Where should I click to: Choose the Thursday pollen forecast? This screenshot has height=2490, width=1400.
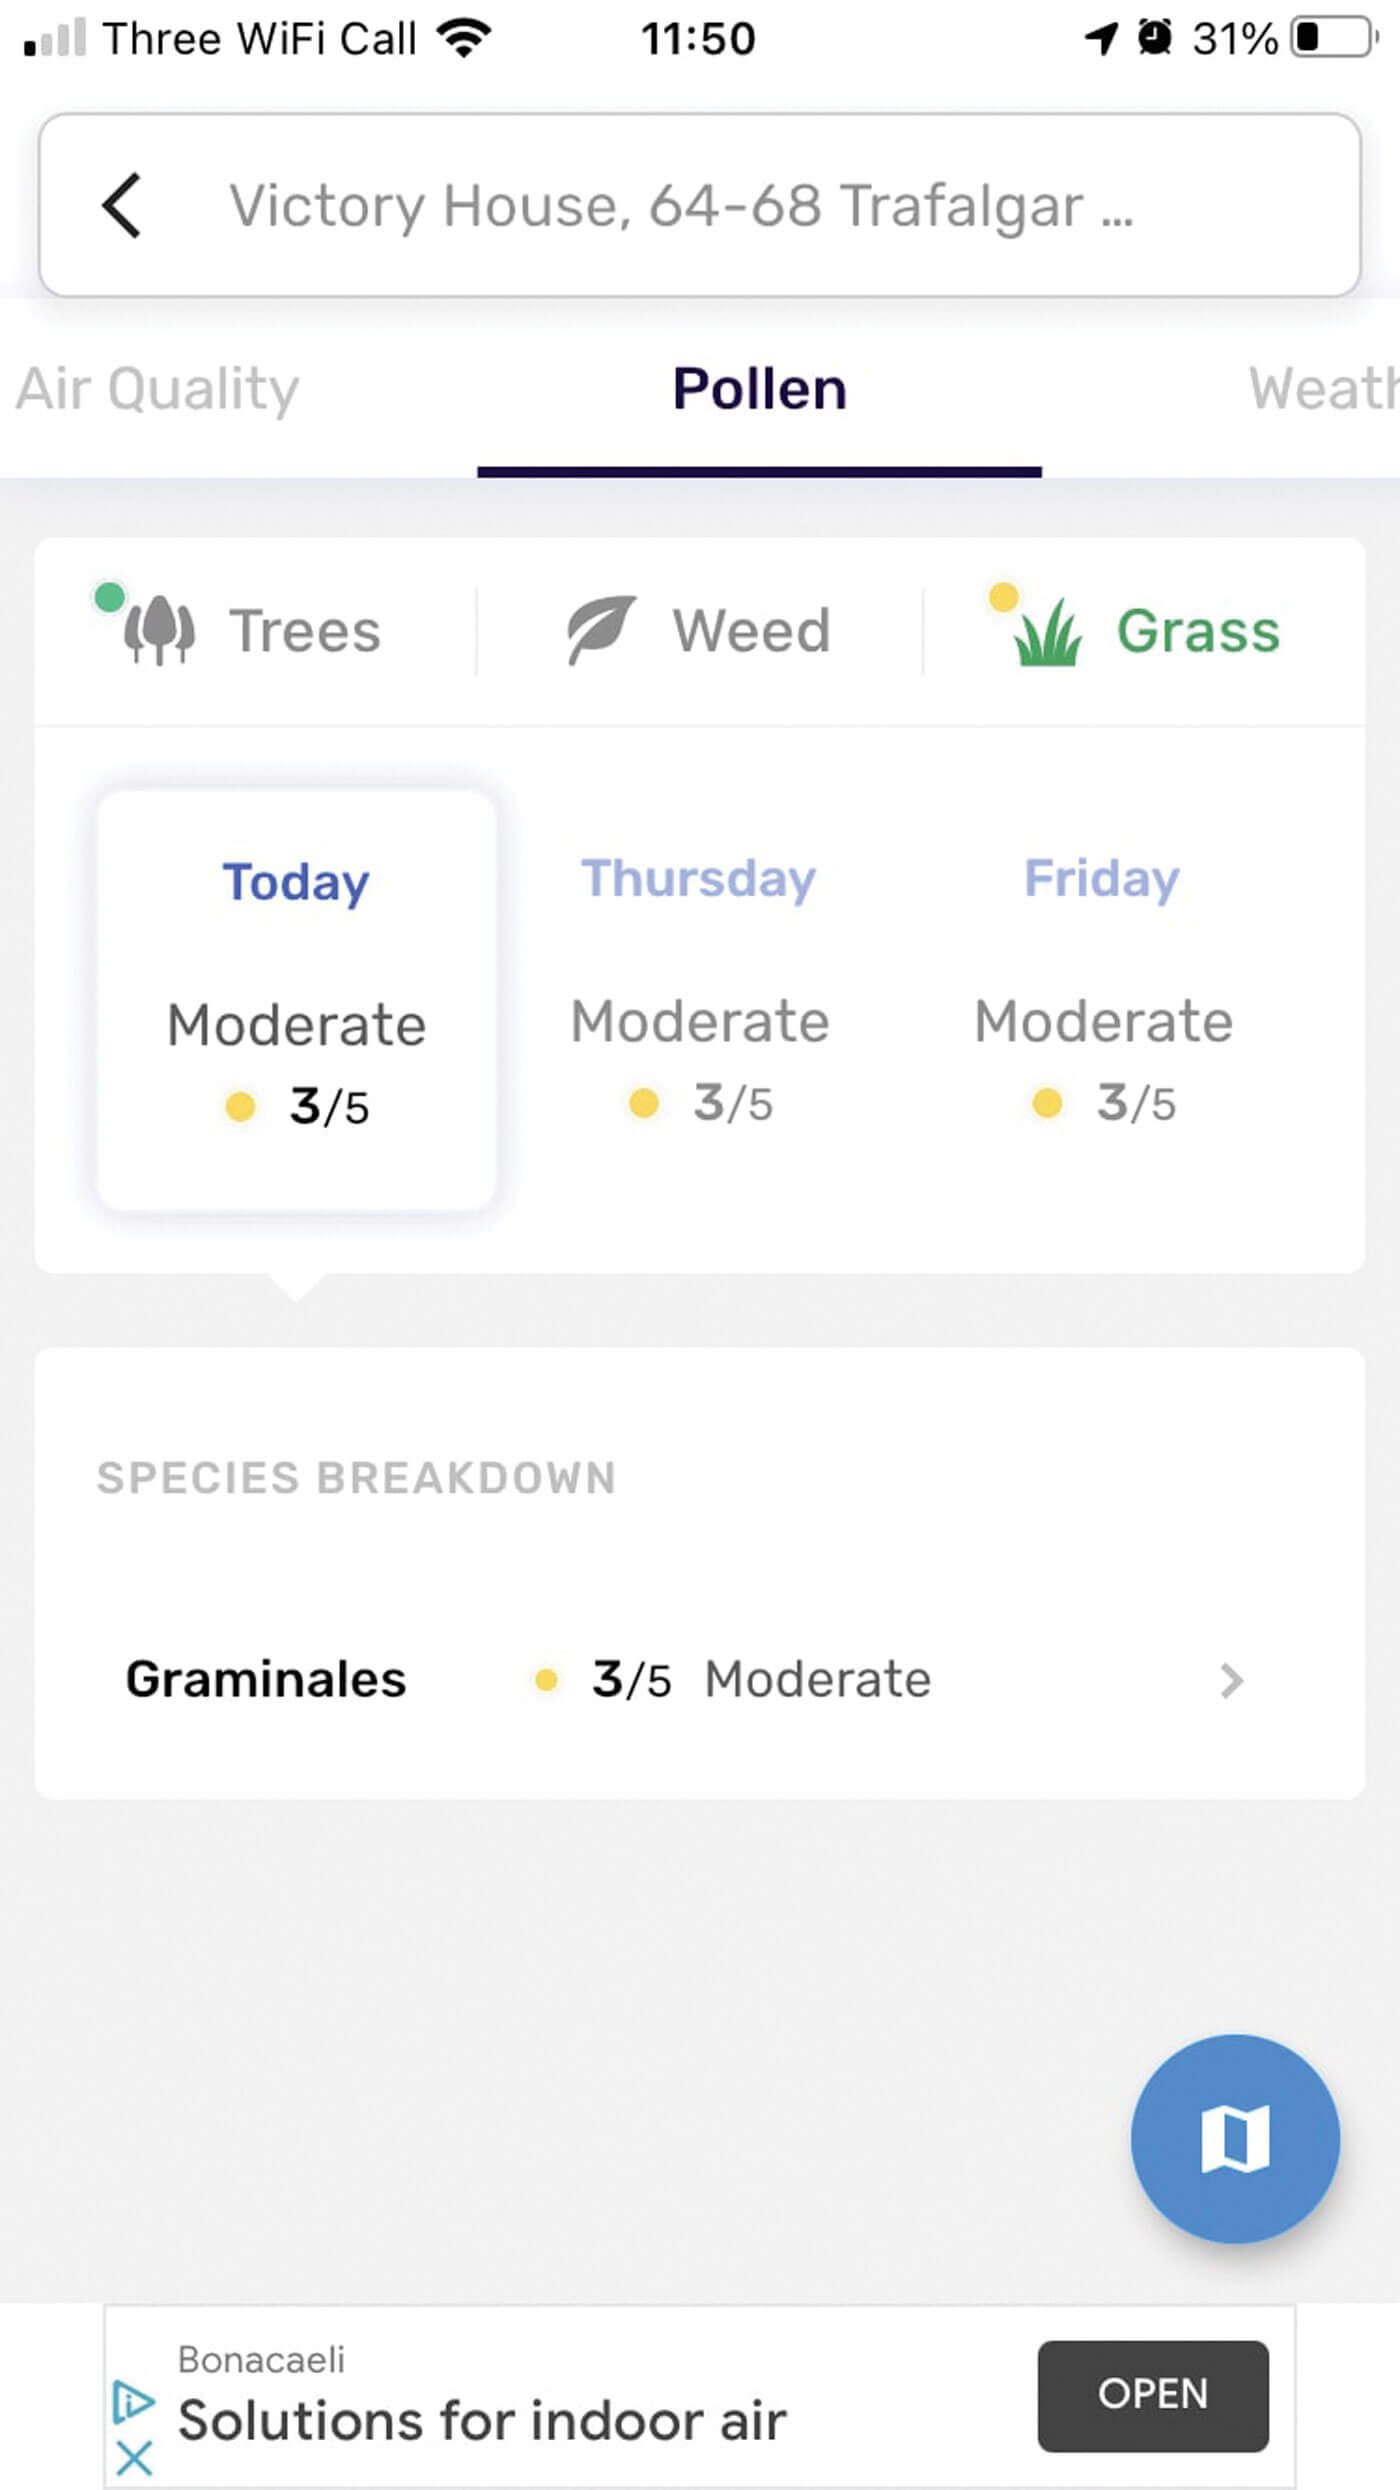click(x=699, y=990)
